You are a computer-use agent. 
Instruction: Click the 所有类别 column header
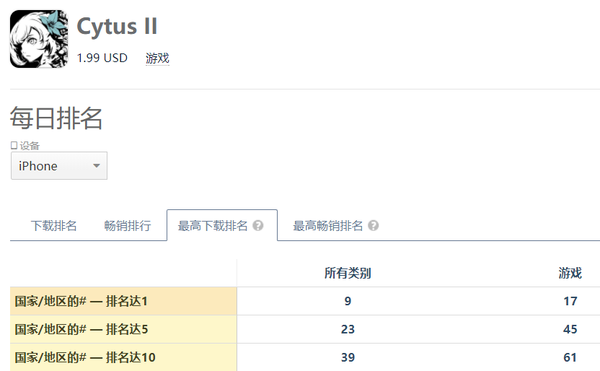click(348, 273)
